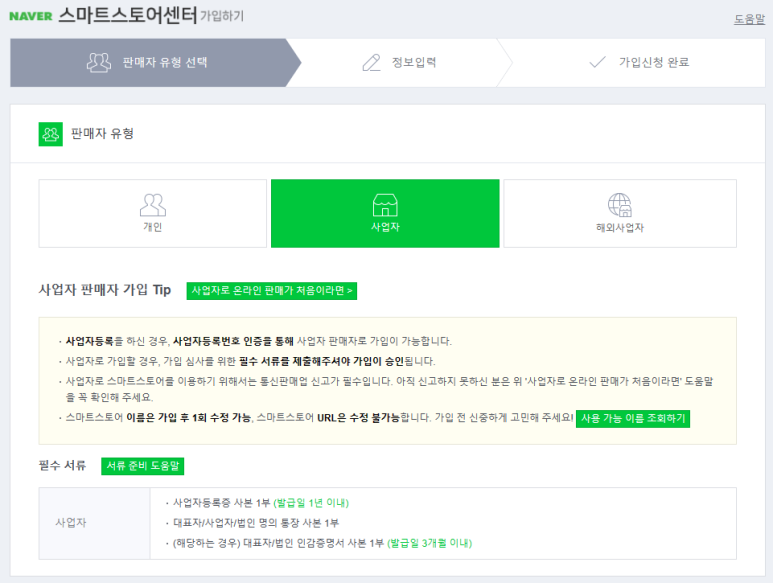Click the people icon in 판매자 유형 선택 step
The height and width of the screenshot is (583, 773).
(99, 63)
